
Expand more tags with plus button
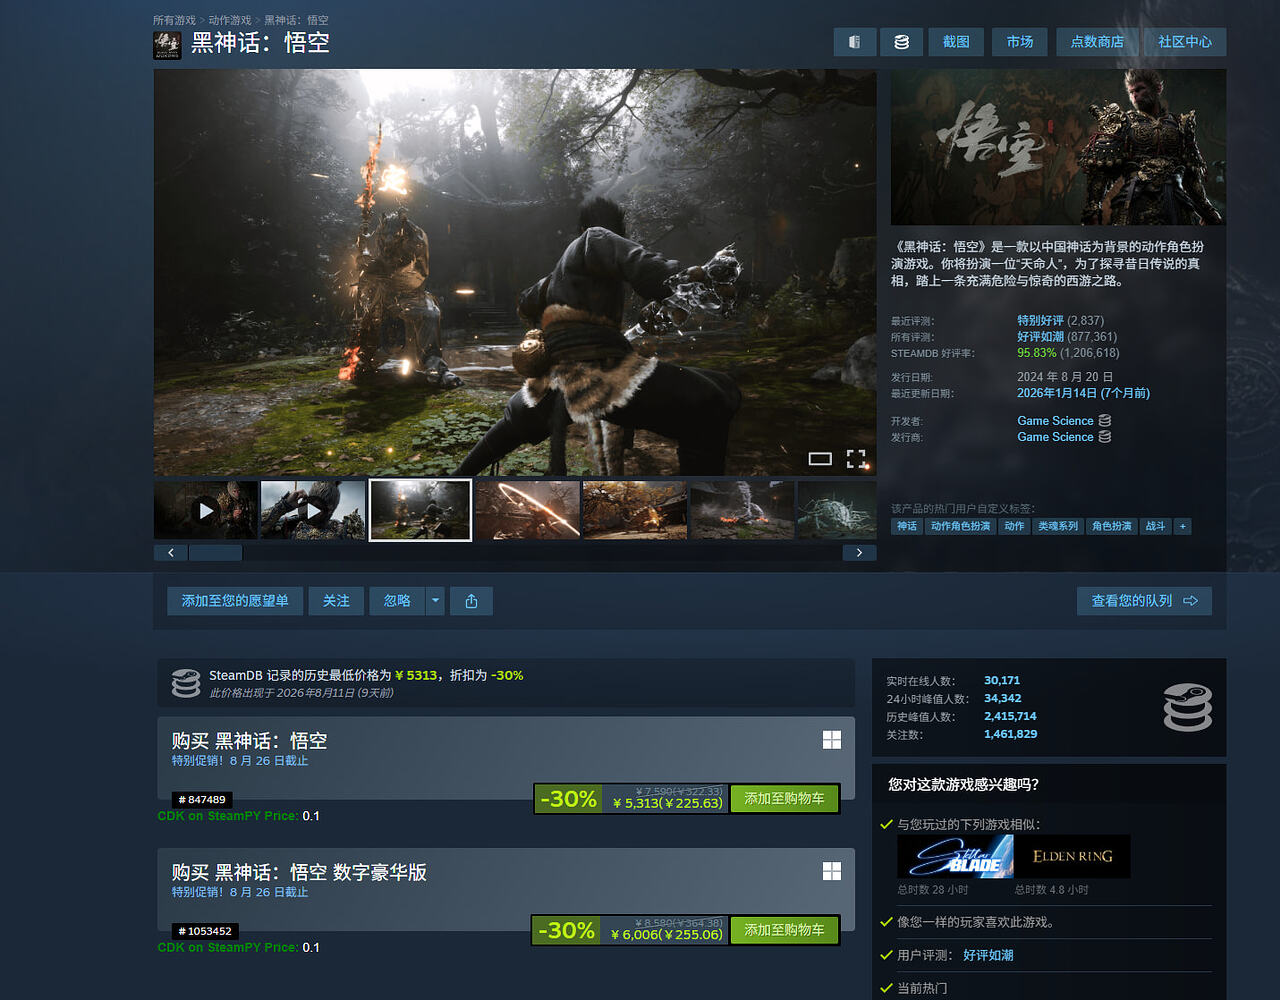(1182, 526)
